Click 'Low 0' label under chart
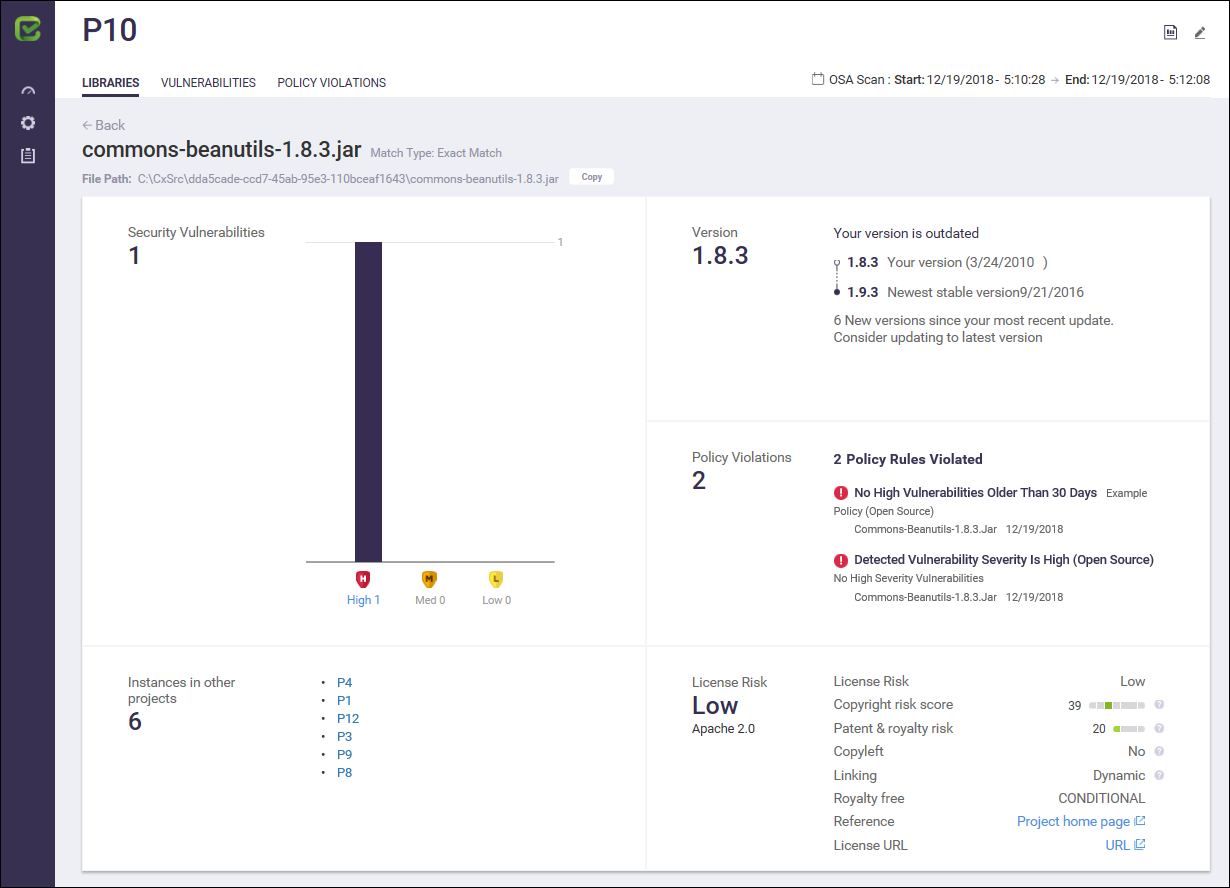 (496, 600)
